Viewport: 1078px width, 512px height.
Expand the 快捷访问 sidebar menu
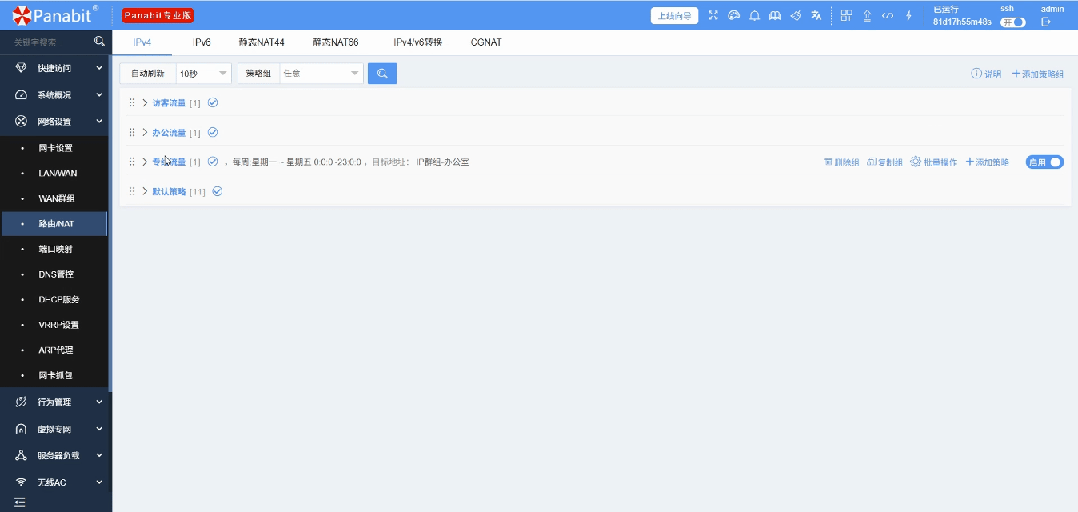[x=55, y=68]
